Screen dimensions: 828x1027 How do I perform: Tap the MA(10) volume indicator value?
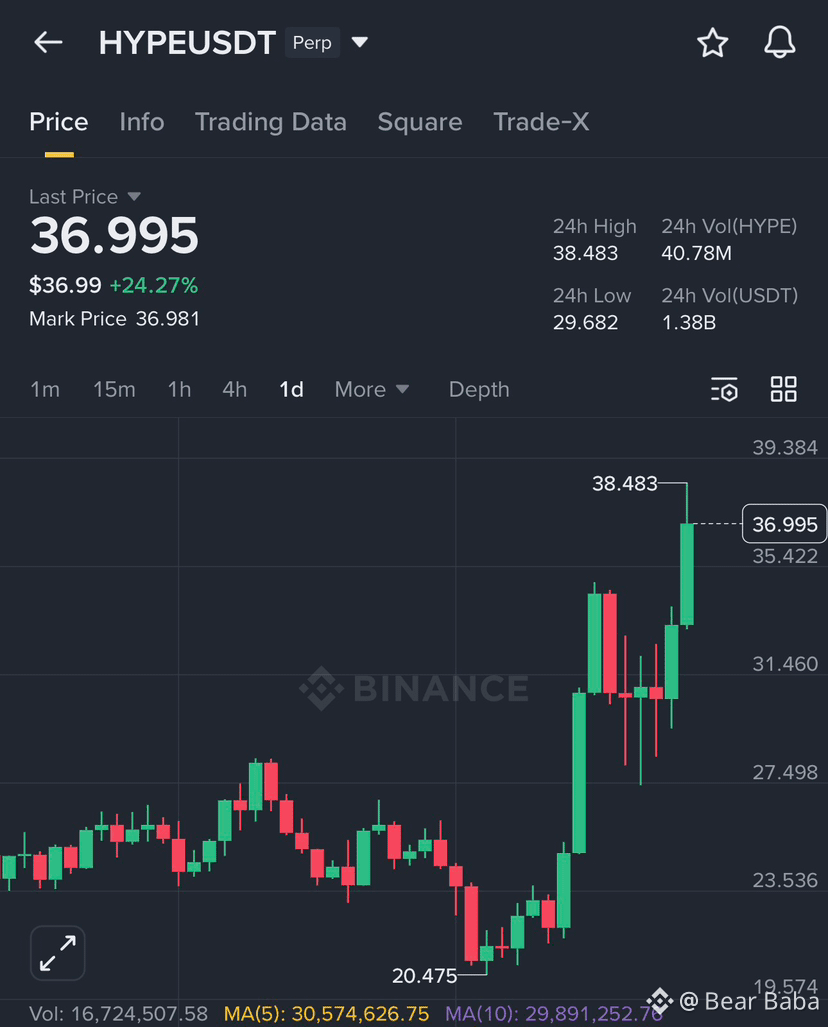(554, 1014)
